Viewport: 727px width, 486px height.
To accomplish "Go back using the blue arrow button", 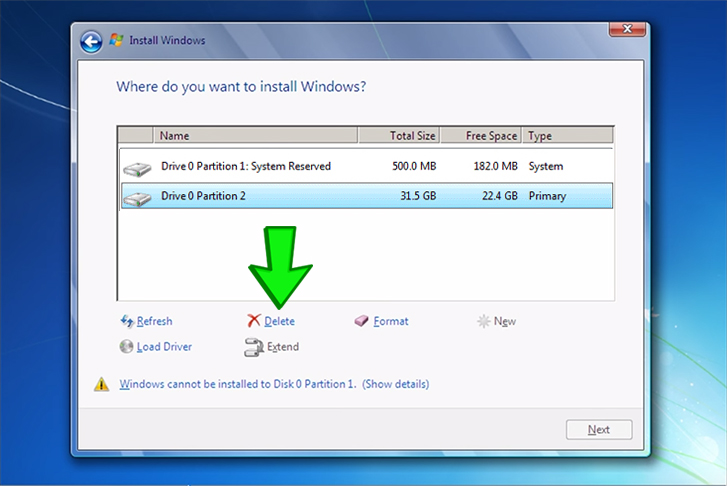I will [x=91, y=42].
